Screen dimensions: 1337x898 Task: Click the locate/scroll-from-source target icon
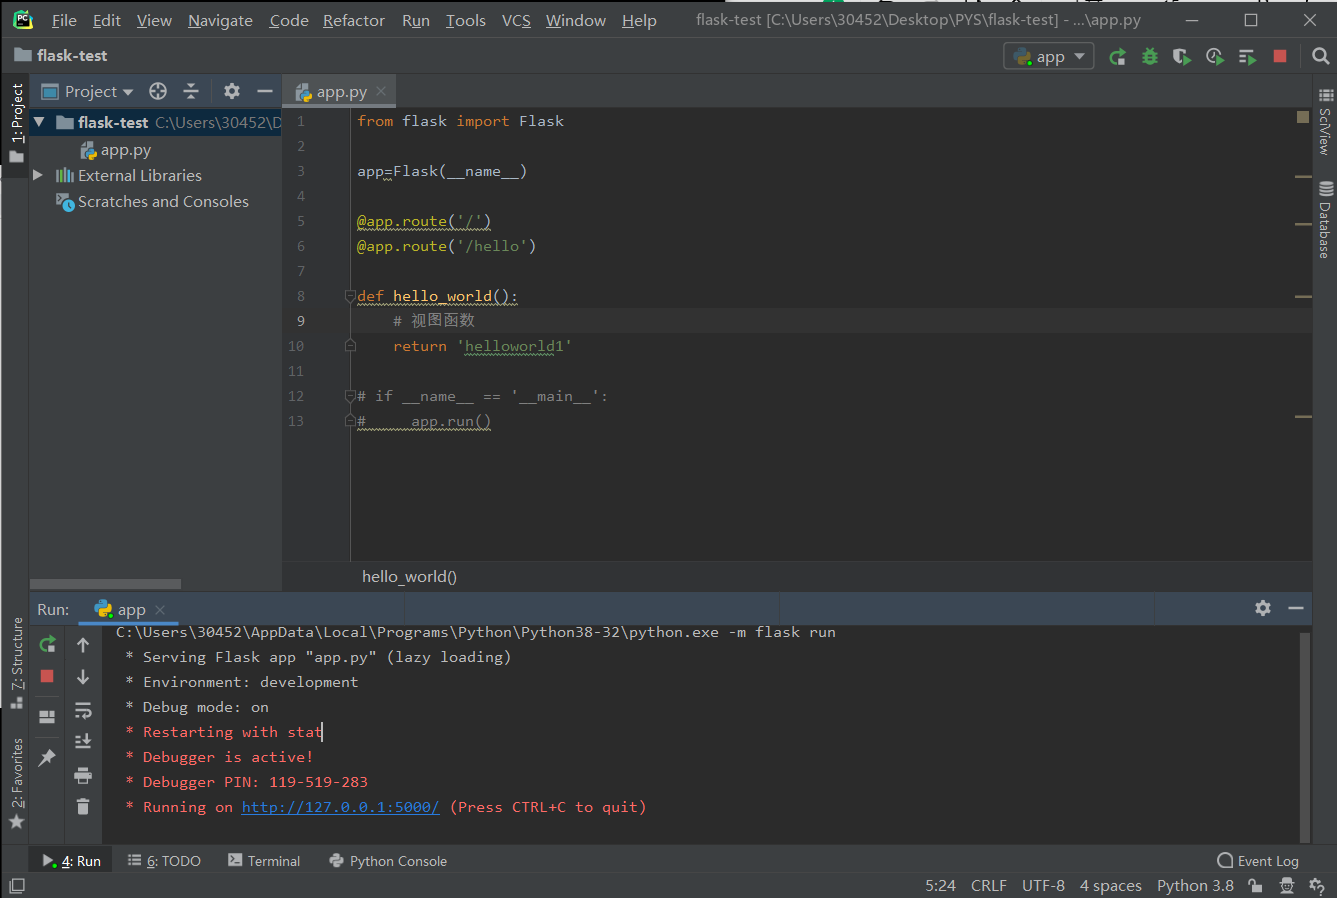point(158,91)
